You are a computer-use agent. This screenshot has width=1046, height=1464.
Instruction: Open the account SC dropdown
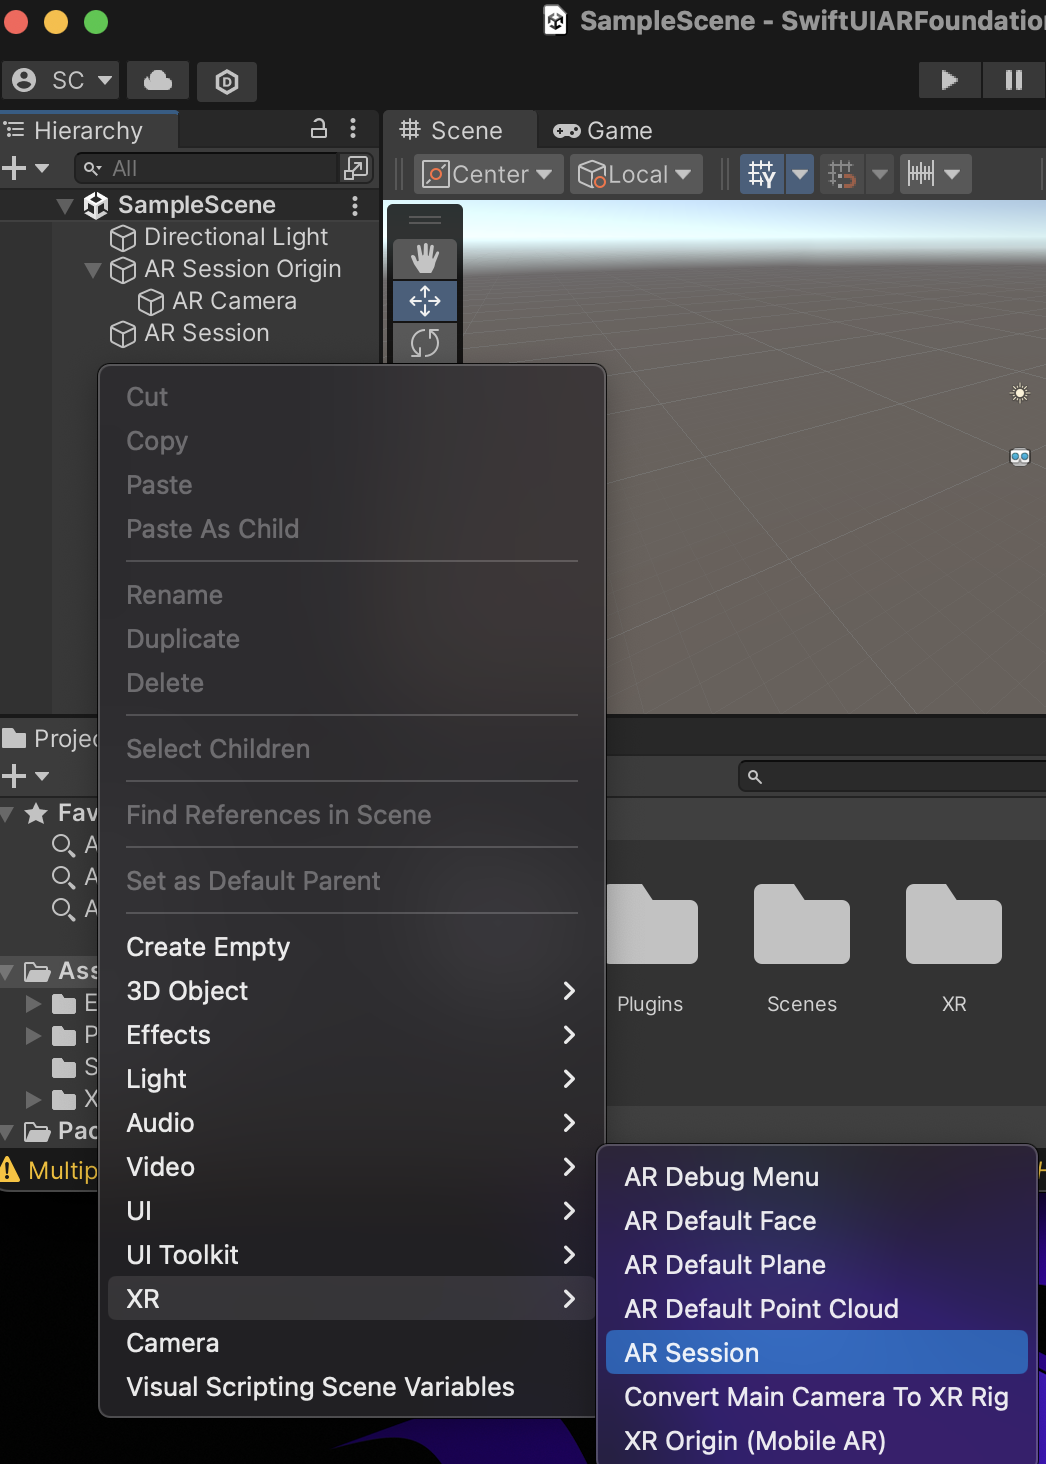coord(61,81)
